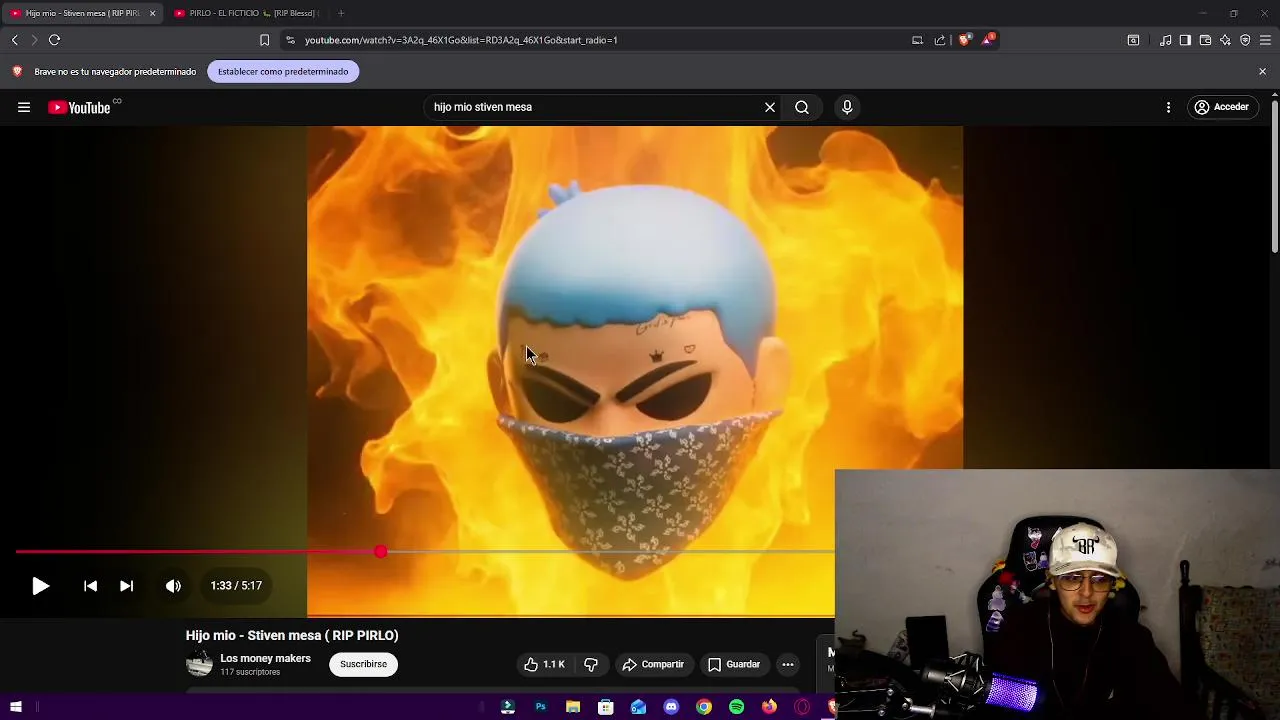Install app icon in address bar

[917, 40]
